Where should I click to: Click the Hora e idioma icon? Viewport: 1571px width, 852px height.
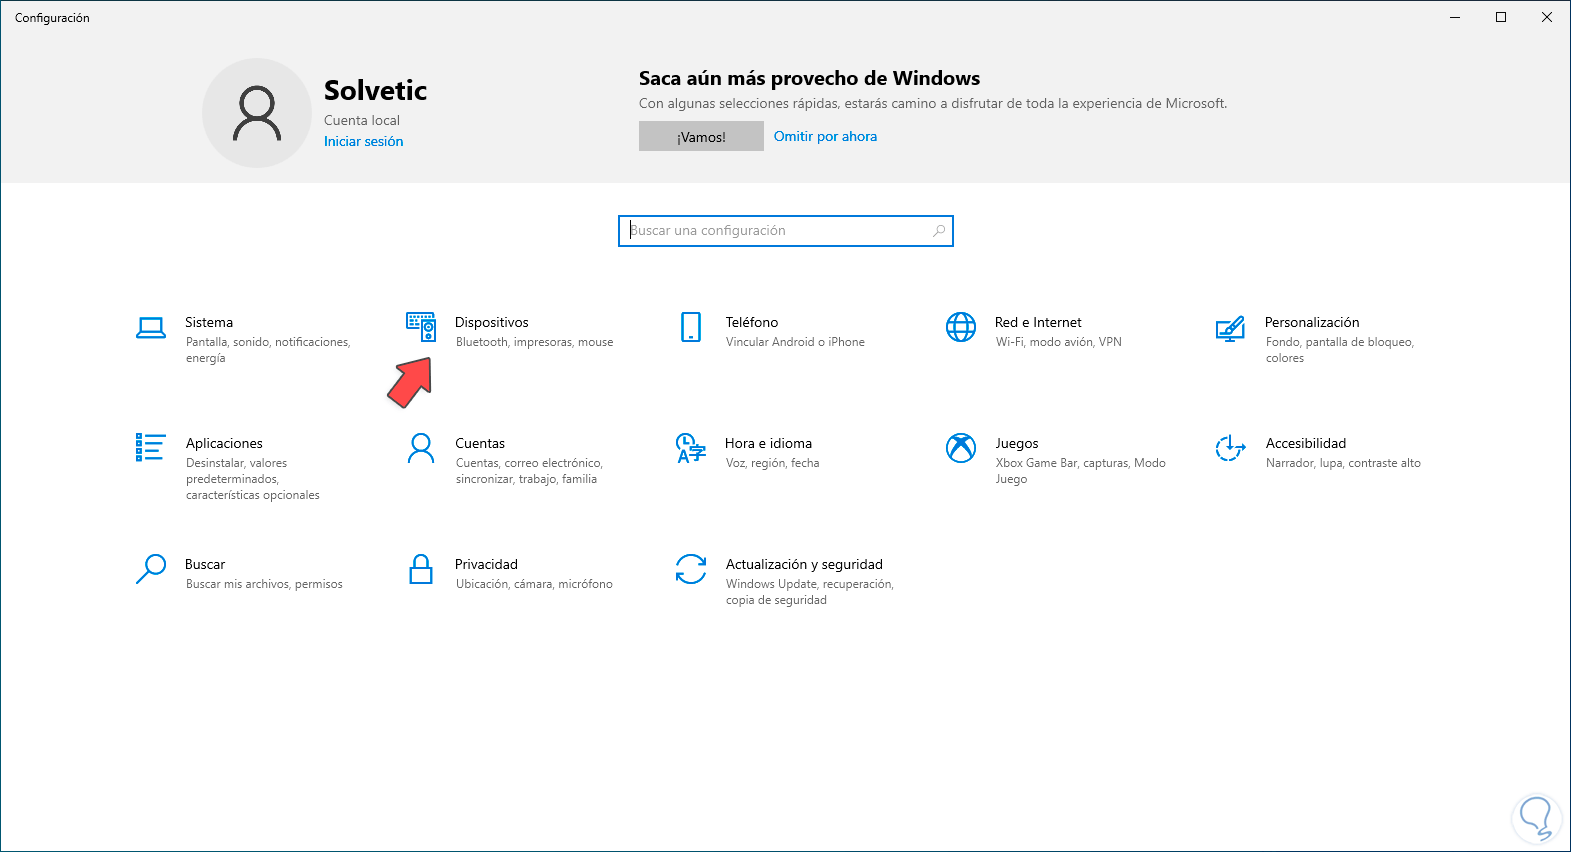coord(691,448)
